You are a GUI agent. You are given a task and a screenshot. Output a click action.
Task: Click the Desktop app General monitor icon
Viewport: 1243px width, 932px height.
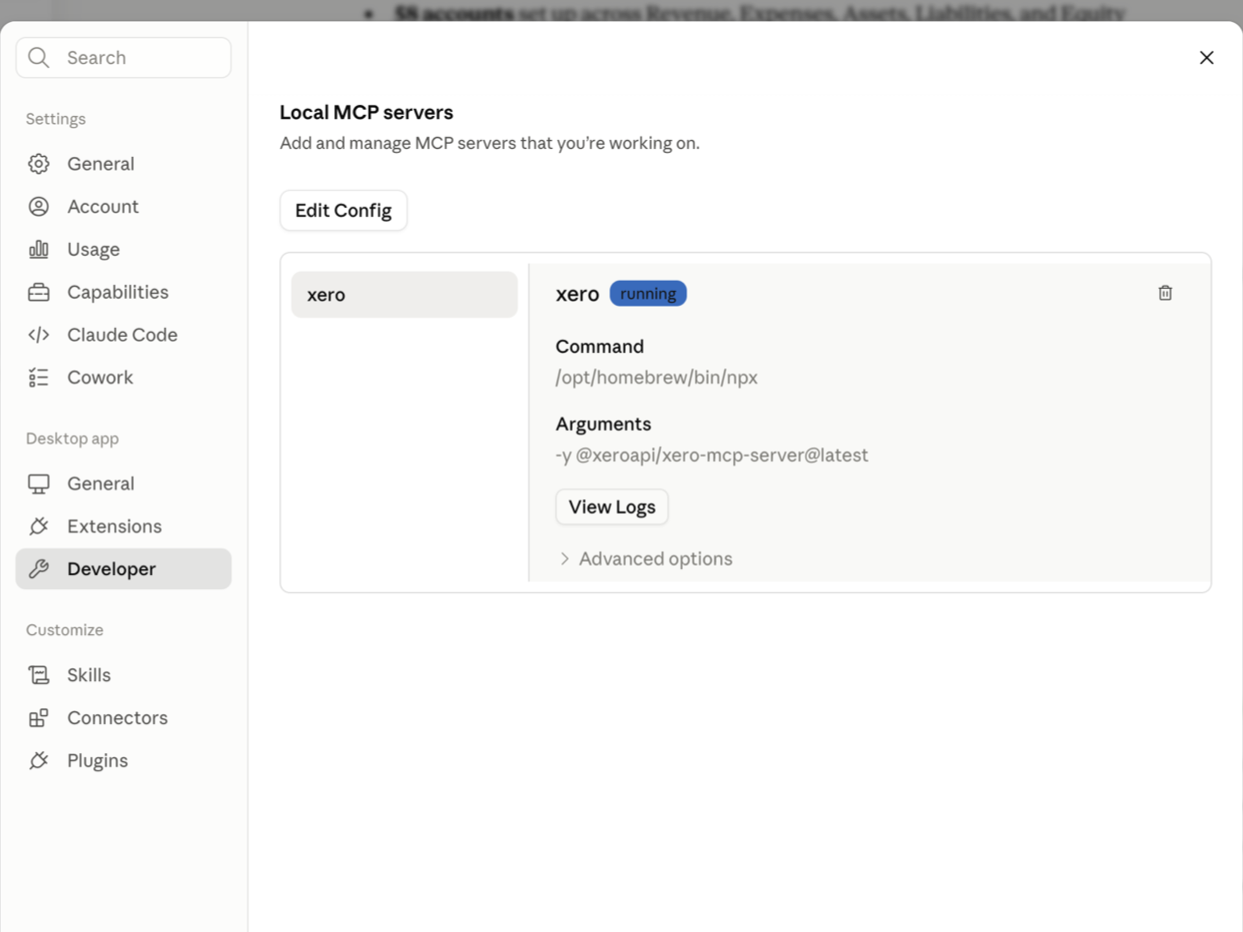point(39,484)
